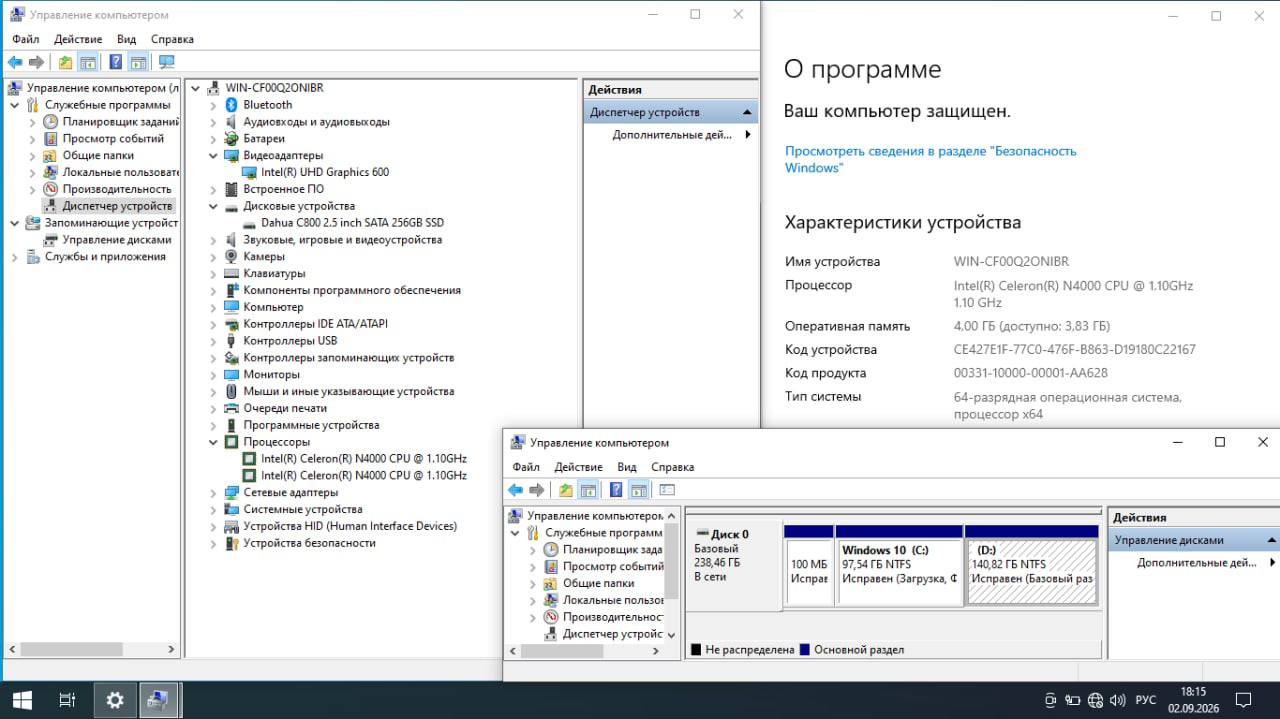Open Вид menu in Device Manager window
Image resolution: width=1280 pixels, height=719 pixels.
pyautogui.click(x=126, y=39)
